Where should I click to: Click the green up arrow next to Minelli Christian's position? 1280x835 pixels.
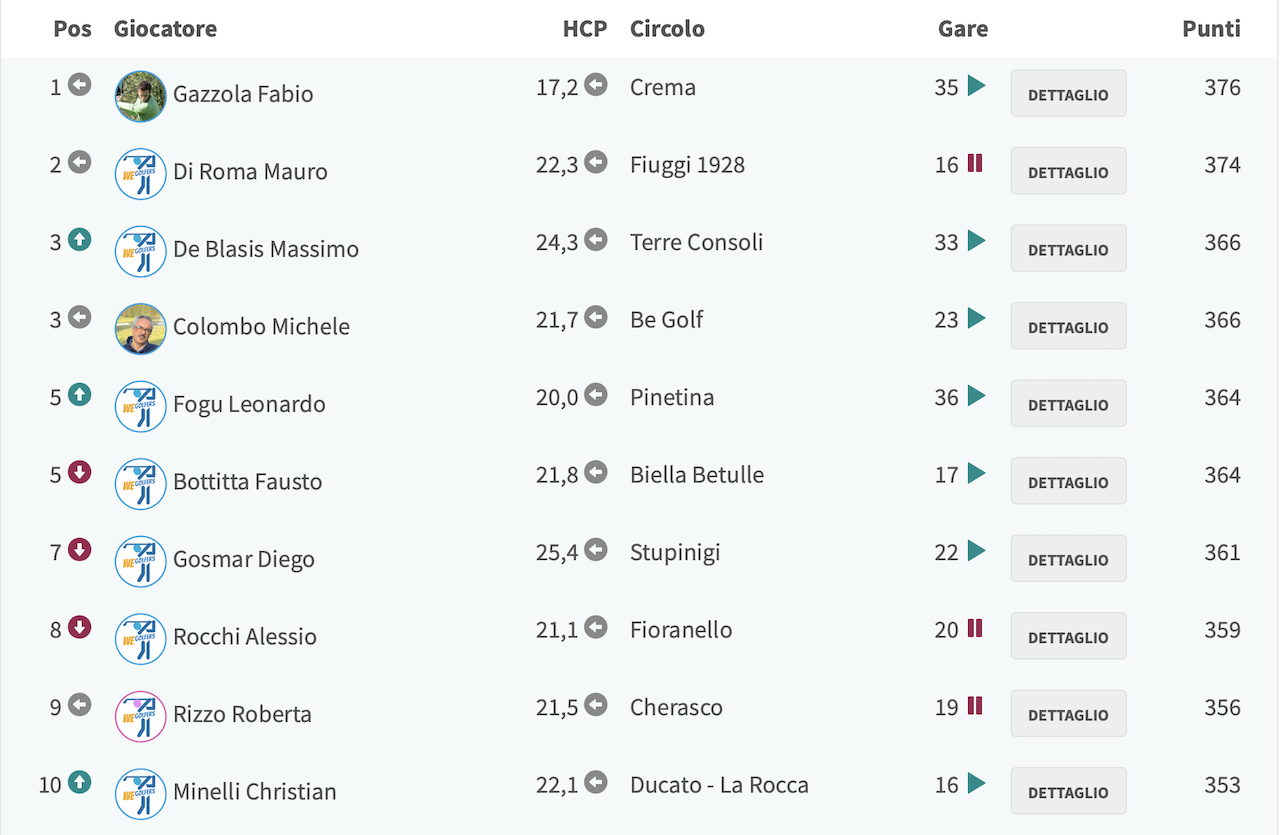tap(80, 783)
